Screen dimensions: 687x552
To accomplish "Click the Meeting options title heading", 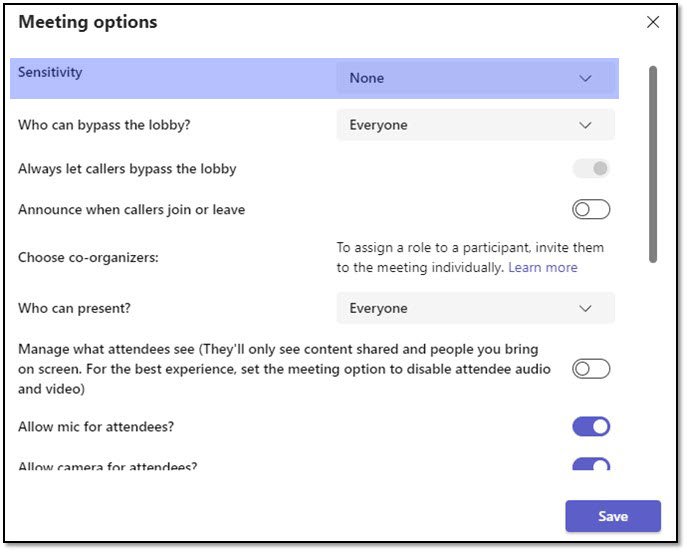I will click(88, 22).
